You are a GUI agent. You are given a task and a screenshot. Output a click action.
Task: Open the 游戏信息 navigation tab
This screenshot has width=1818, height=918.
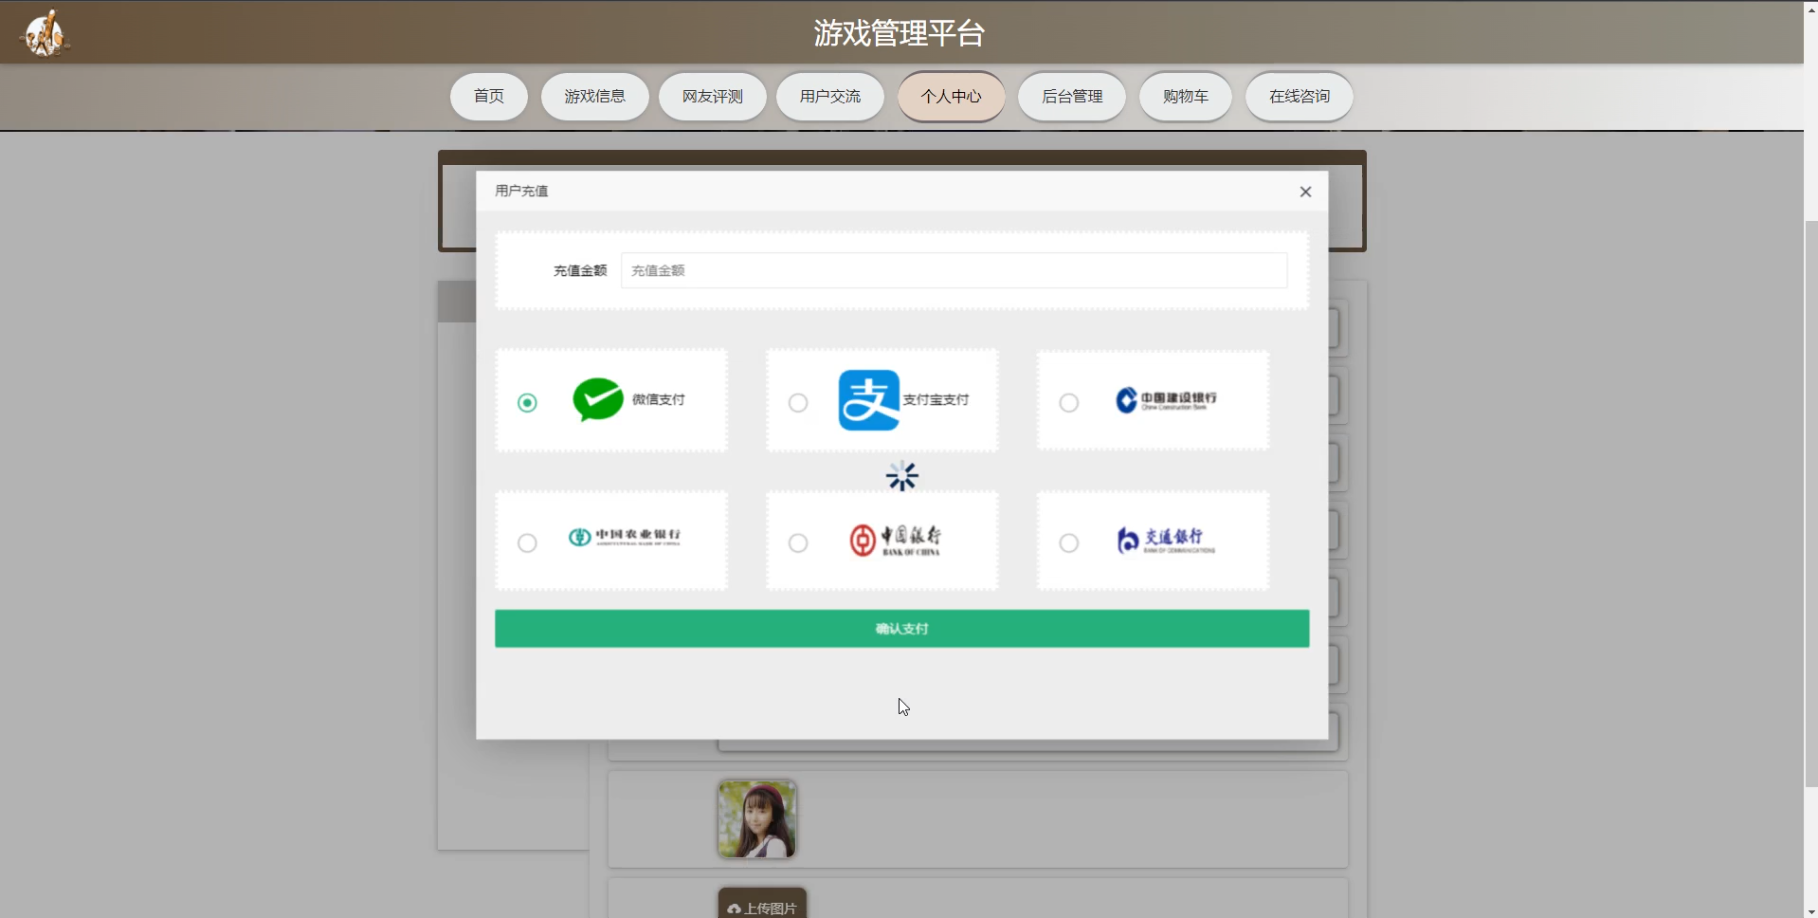[595, 96]
